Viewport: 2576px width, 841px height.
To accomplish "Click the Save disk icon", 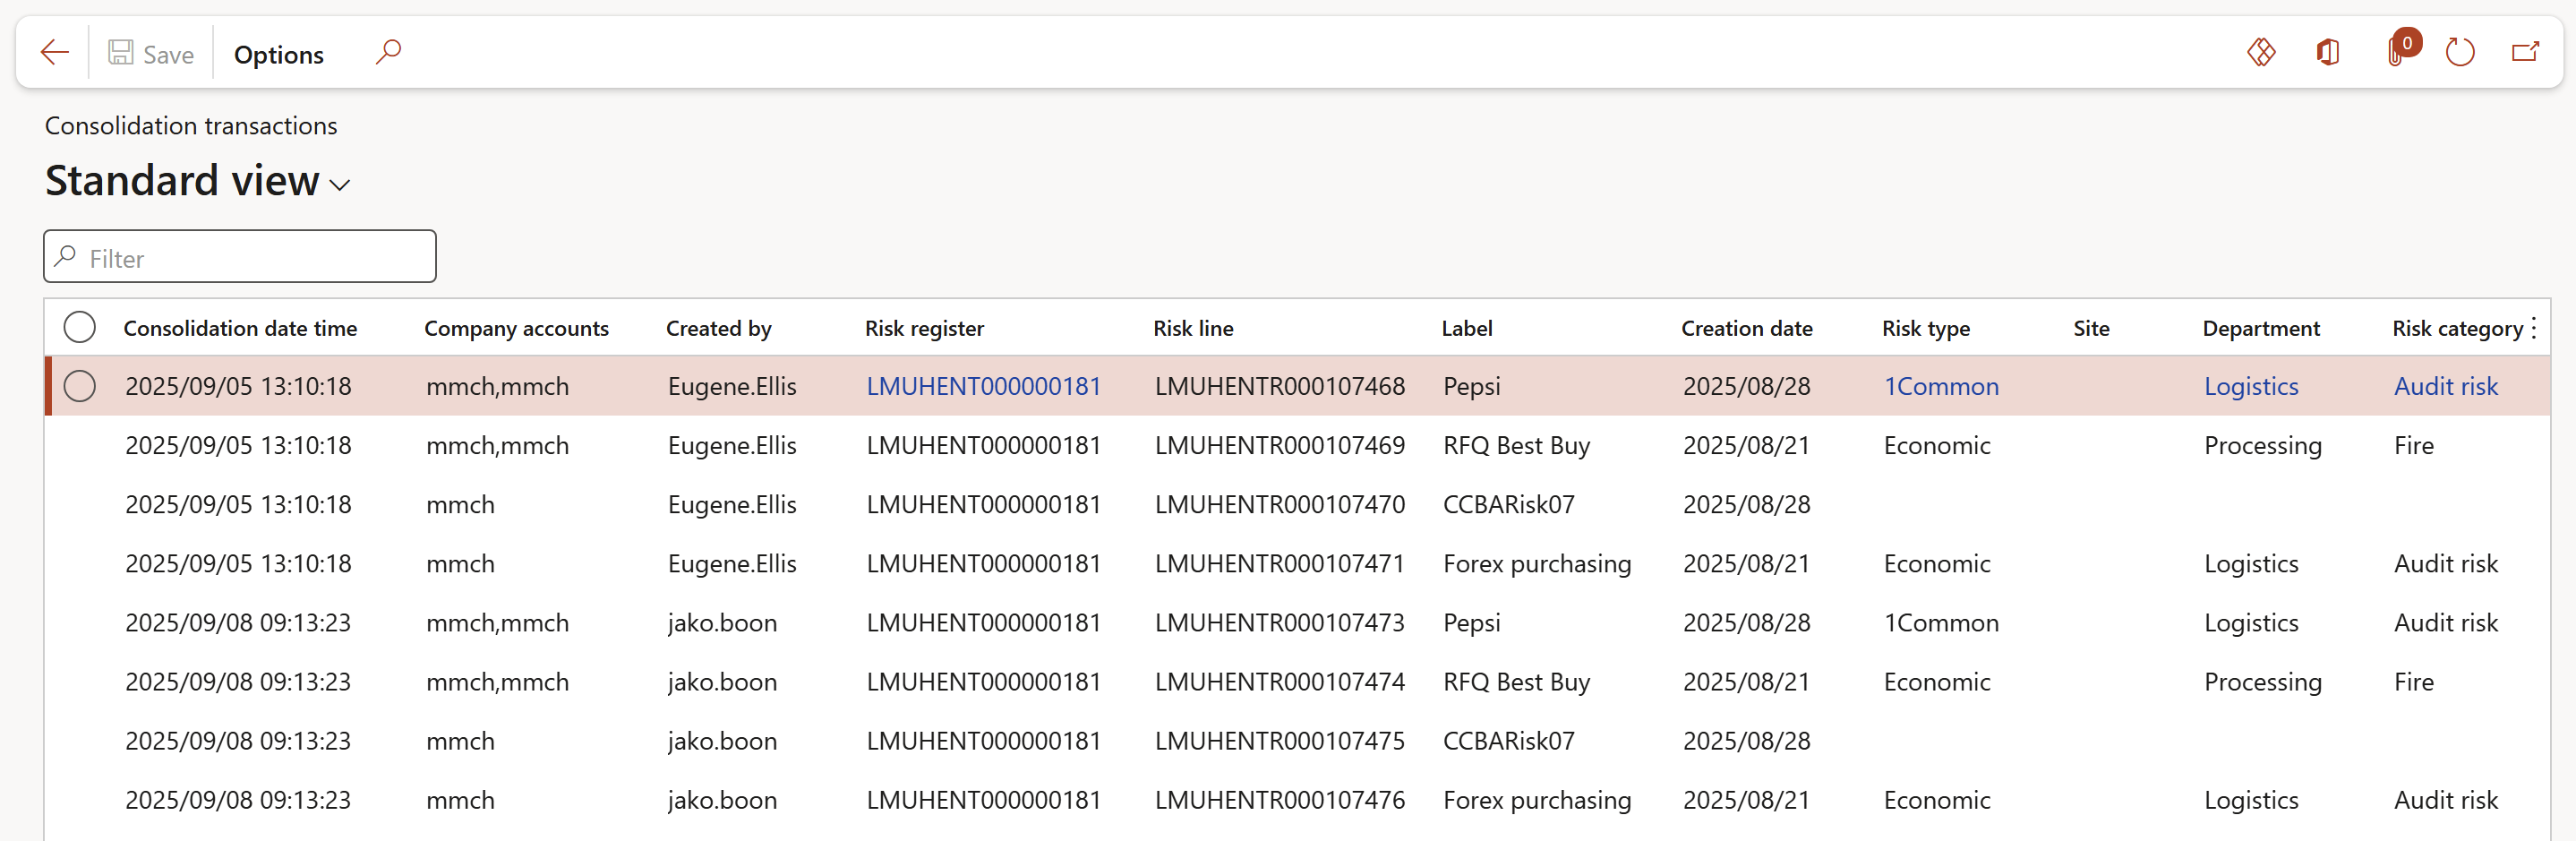I will (x=121, y=53).
